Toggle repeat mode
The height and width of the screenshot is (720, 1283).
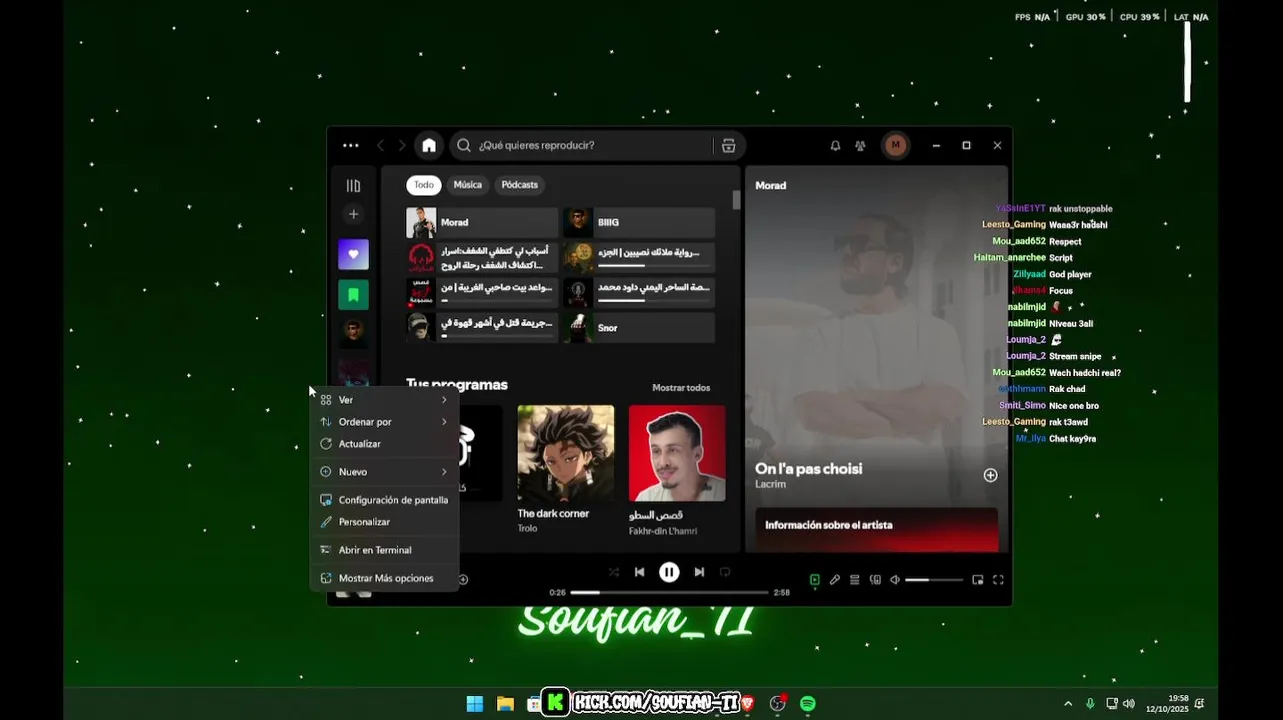[x=725, y=572]
